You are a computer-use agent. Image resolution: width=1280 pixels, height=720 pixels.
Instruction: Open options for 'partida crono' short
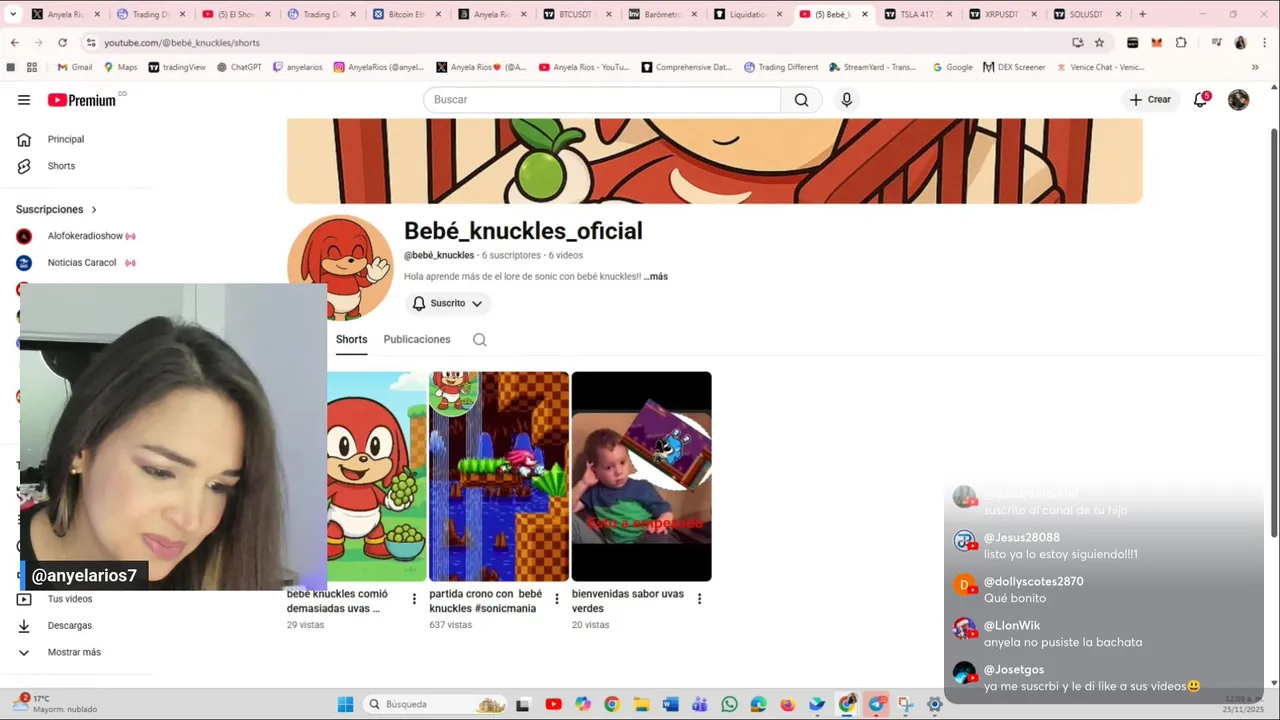tap(556, 599)
